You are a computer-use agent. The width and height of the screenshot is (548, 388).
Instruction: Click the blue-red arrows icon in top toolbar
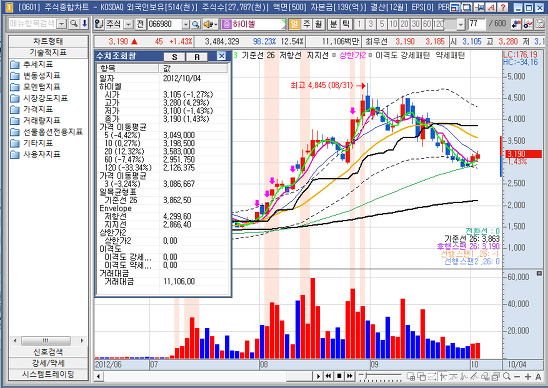click(516, 24)
